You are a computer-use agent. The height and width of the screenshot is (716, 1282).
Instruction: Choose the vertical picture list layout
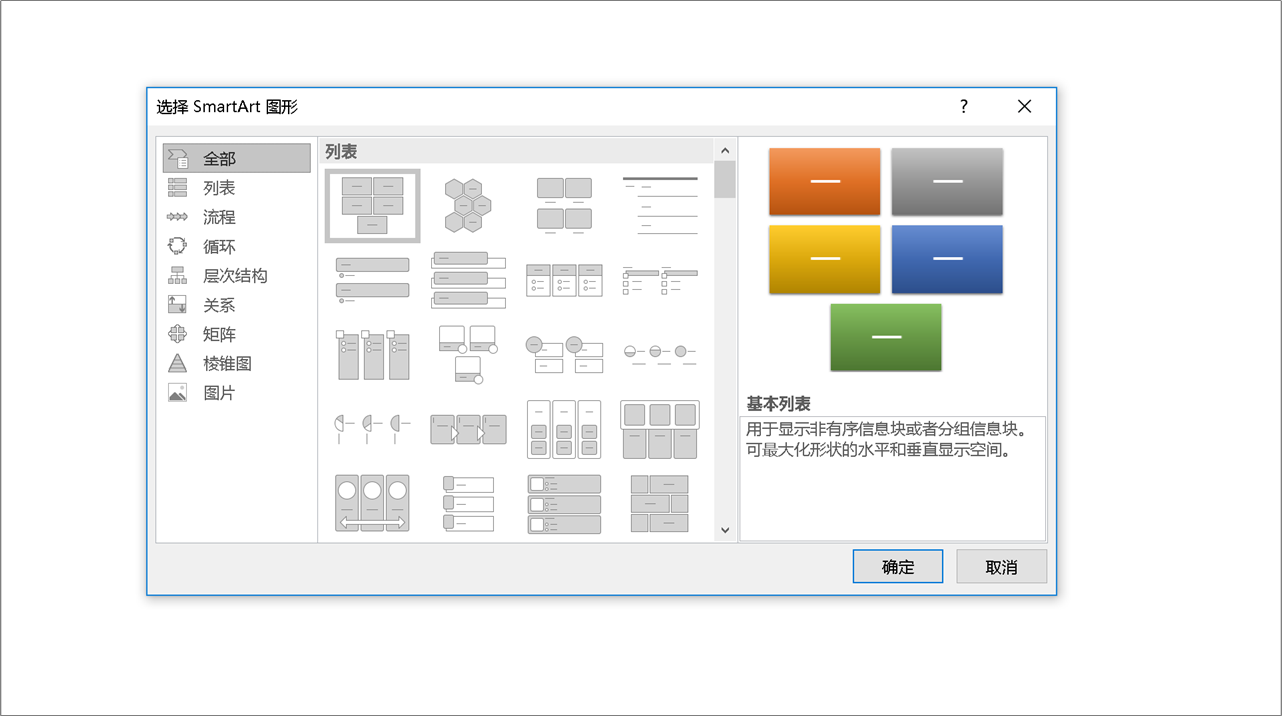tap(564, 503)
